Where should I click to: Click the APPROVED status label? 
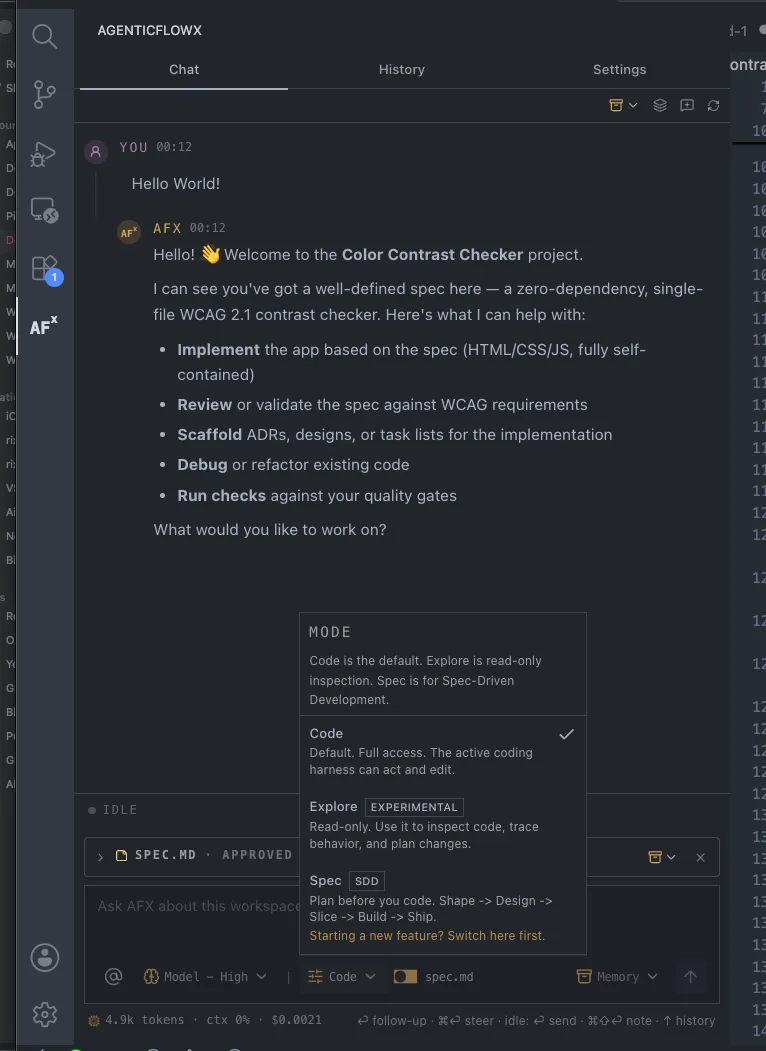coord(257,855)
